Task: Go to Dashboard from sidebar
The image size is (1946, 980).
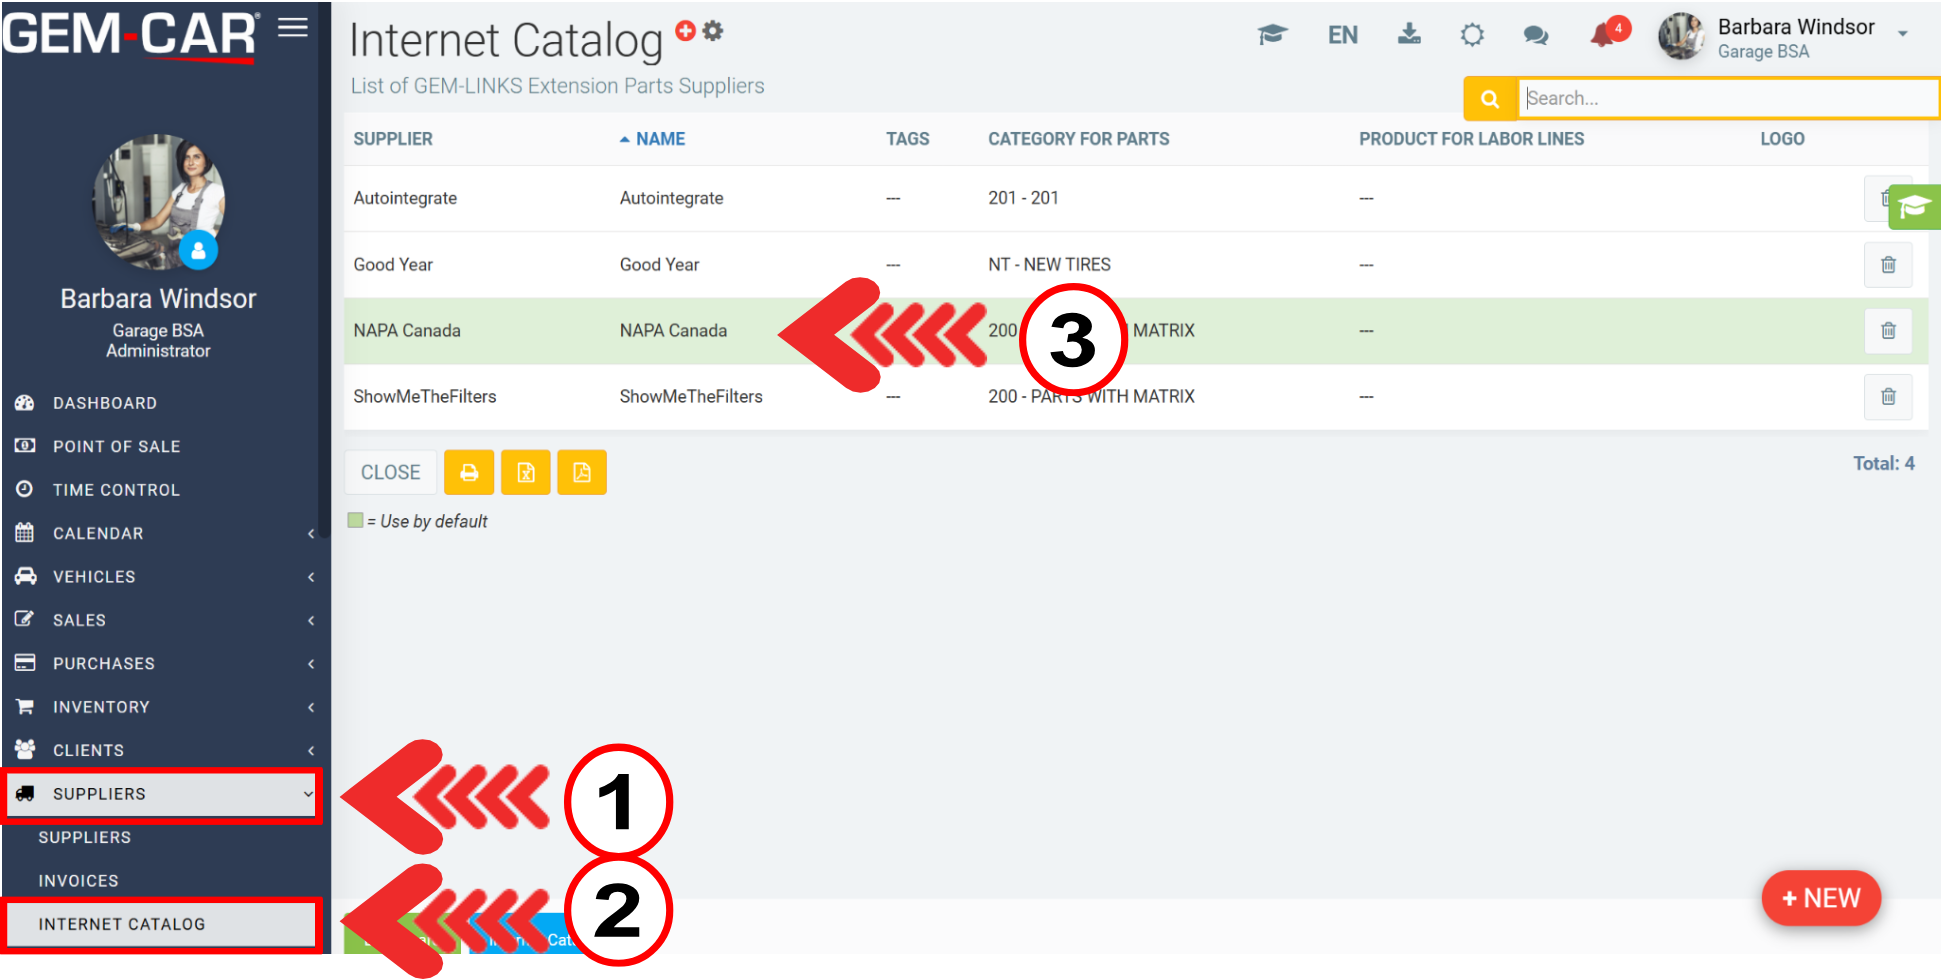Action: 105,404
